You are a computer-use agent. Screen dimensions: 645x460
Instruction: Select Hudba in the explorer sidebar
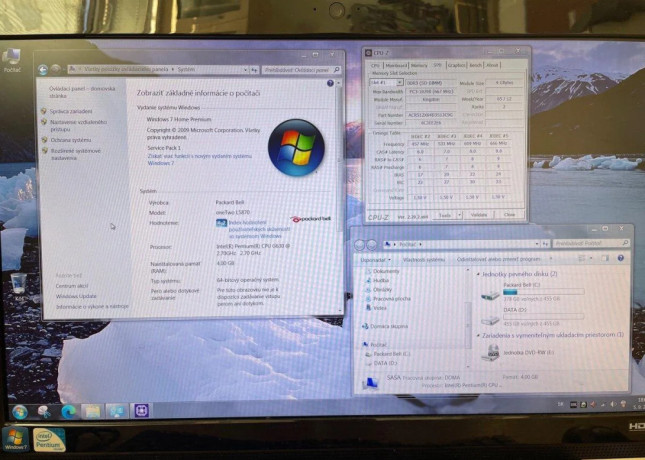click(x=381, y=281)
